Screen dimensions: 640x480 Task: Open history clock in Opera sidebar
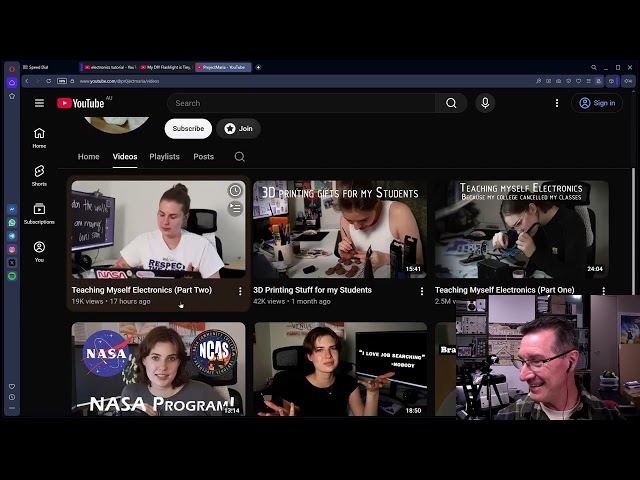(x=12, y=397)
